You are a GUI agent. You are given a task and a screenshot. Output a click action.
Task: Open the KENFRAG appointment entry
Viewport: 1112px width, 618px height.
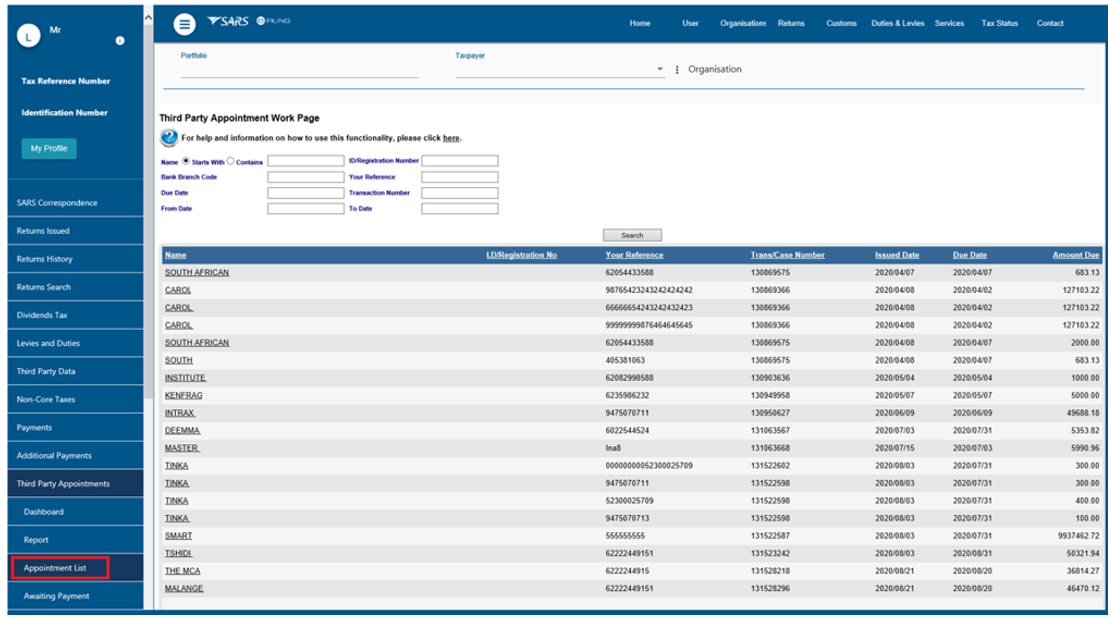(184, 395)
